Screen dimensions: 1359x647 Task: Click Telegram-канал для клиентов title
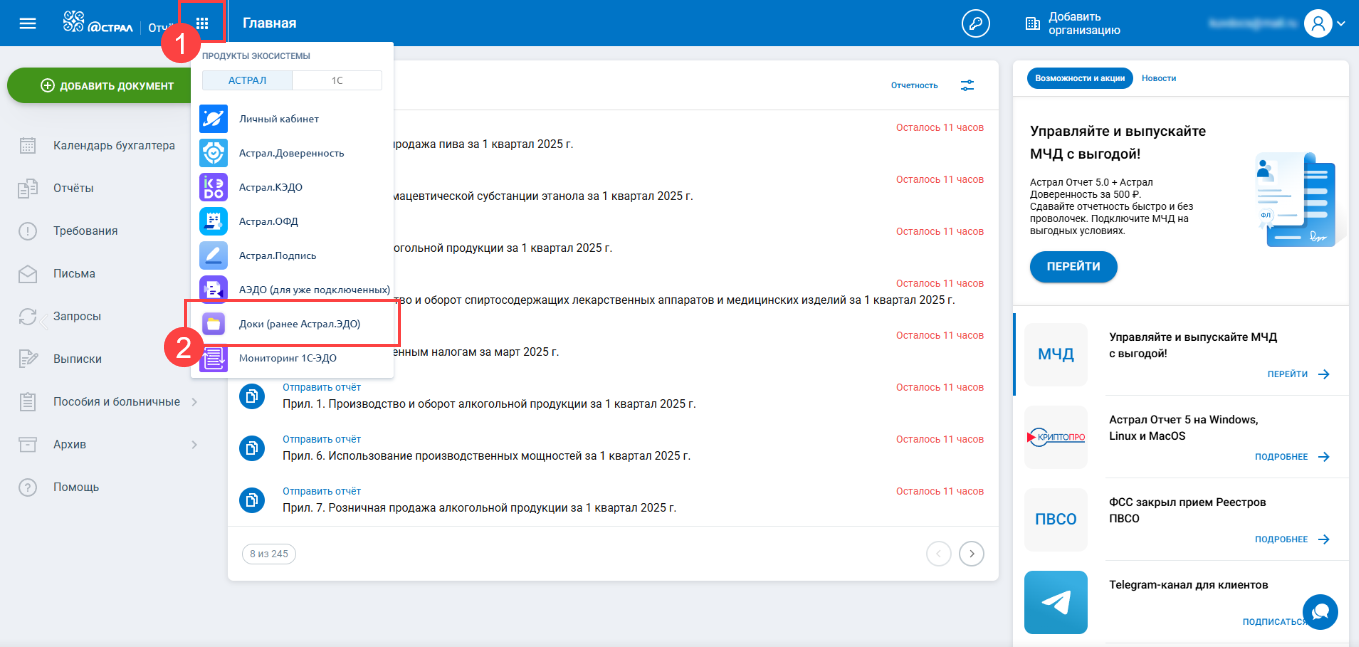(x=1188, y=585)
